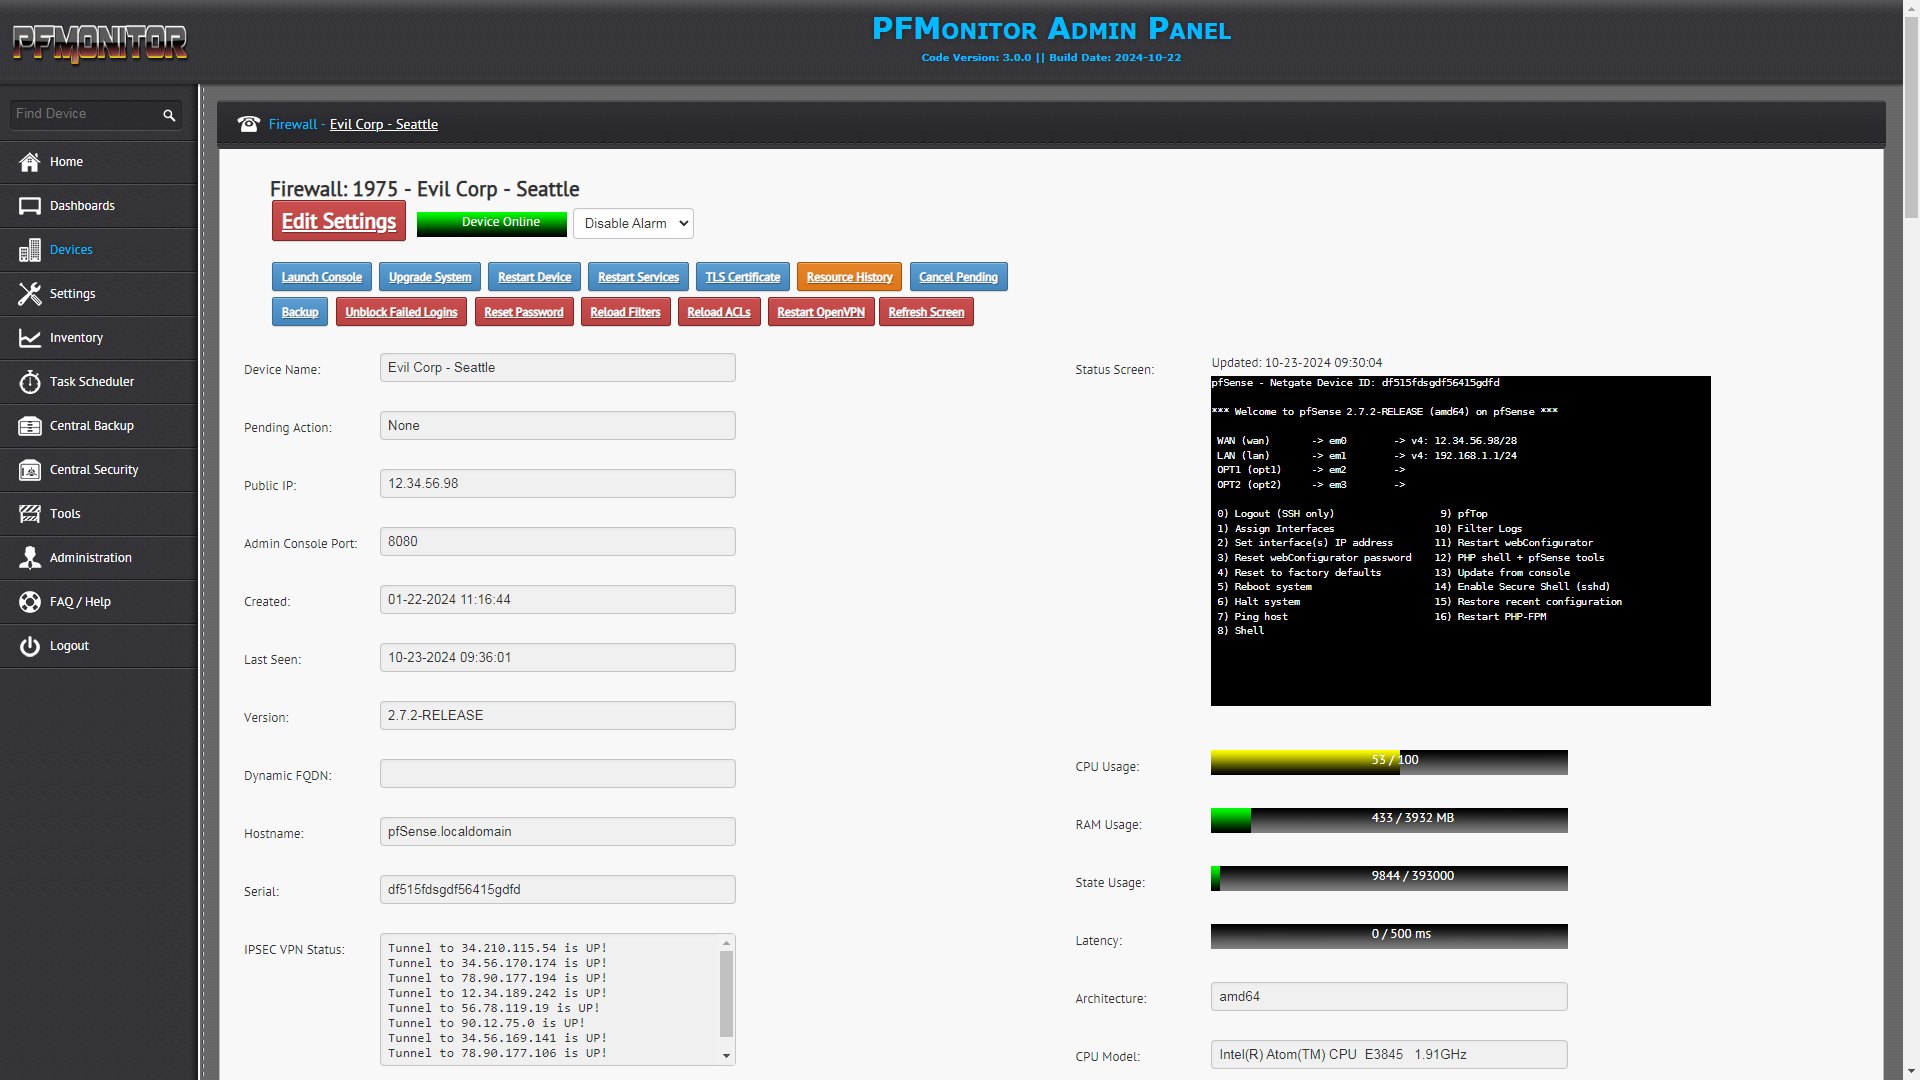Click the Central Backup icon
This screenshot has height=1080, width=1920.
(x=30, y=426)
